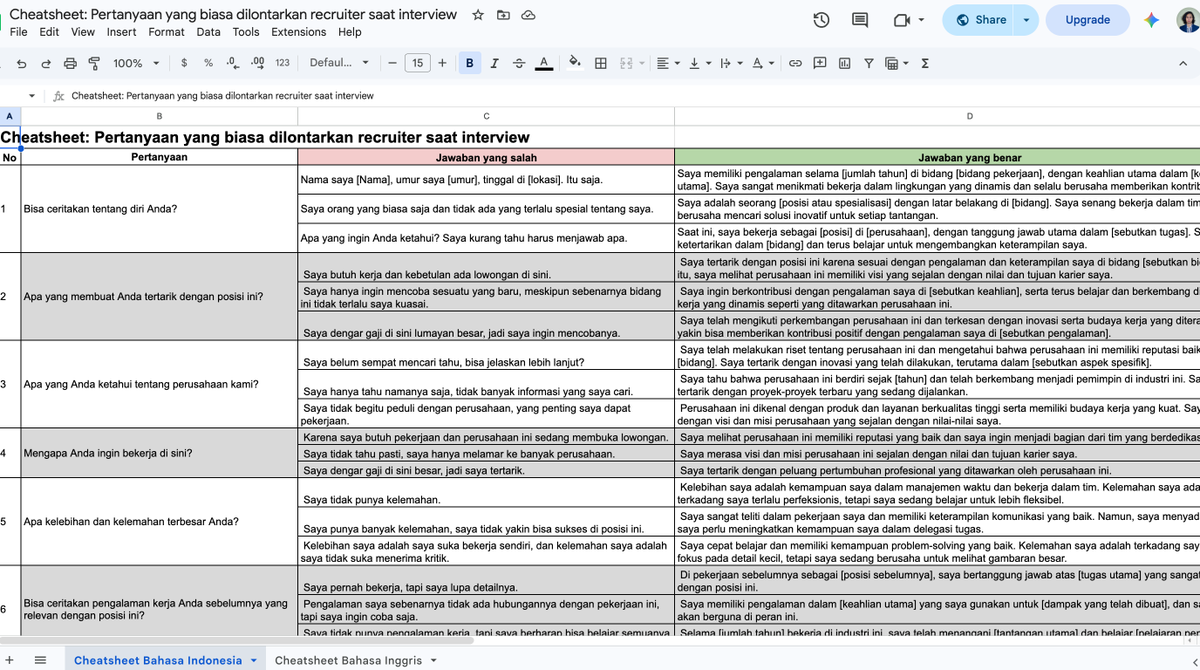Viewport: 1200px width, 670px height.
Task: Open the all sheets list
Action: 40,660
